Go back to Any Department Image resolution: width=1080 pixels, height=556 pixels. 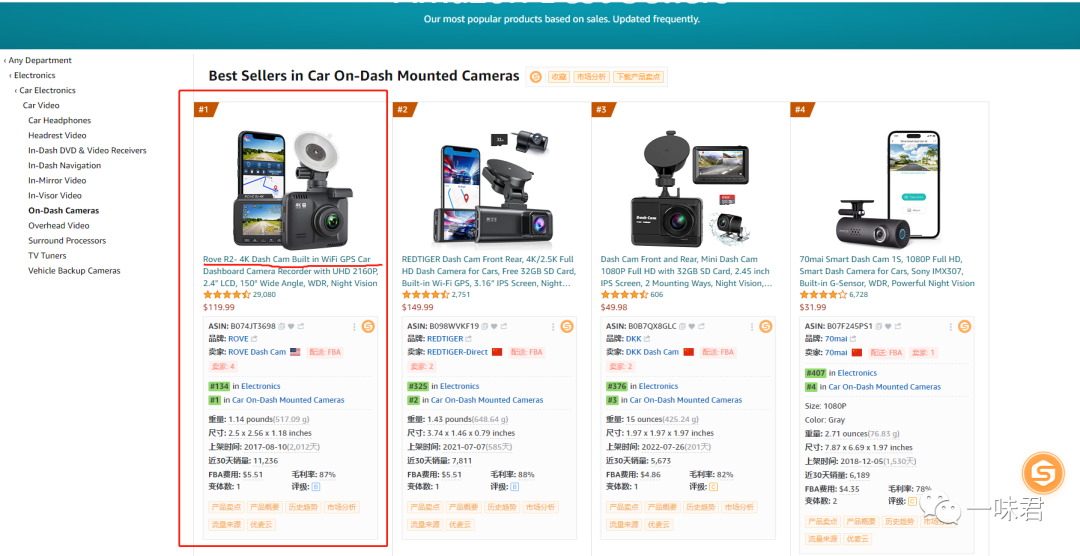pyautogui.click(x=37, y=61)
